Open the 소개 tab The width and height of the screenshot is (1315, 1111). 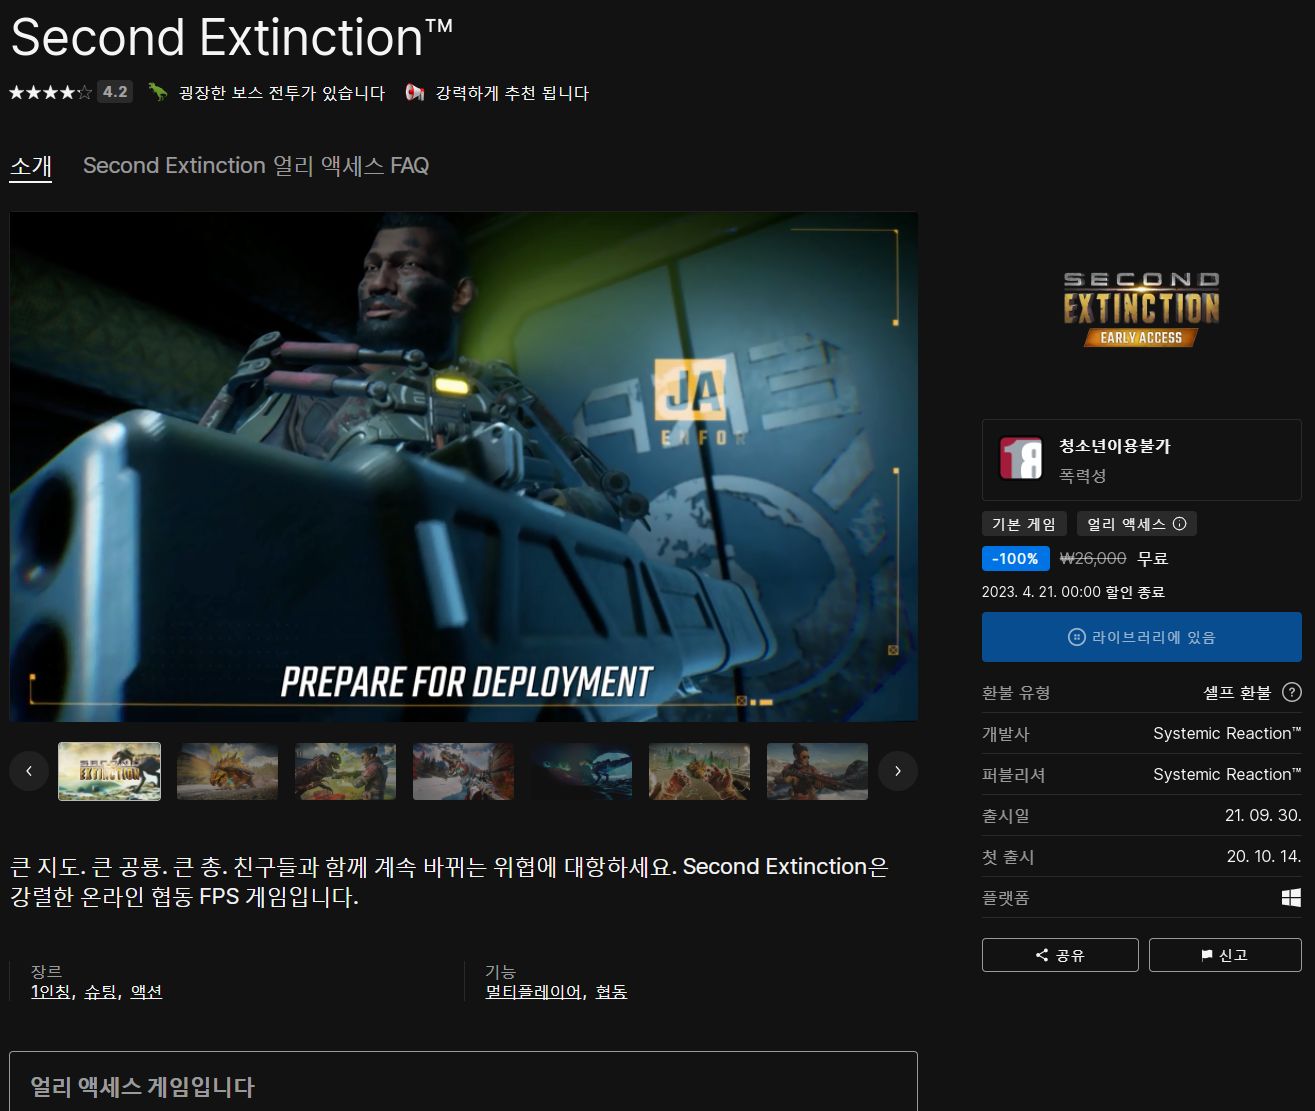(x=31, y=166)
